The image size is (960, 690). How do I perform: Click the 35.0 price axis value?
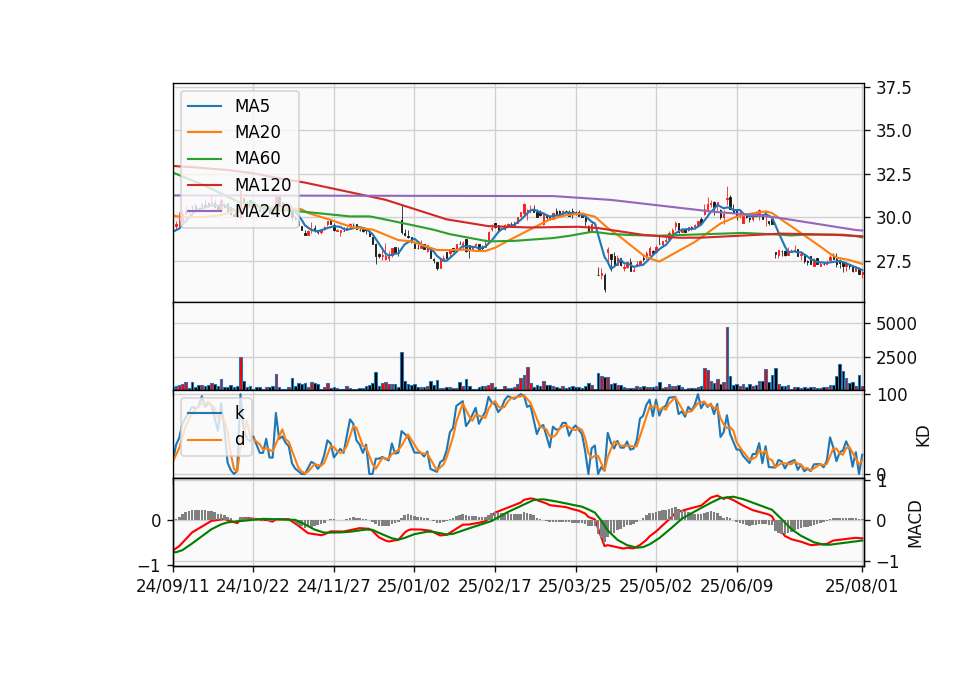893,131
